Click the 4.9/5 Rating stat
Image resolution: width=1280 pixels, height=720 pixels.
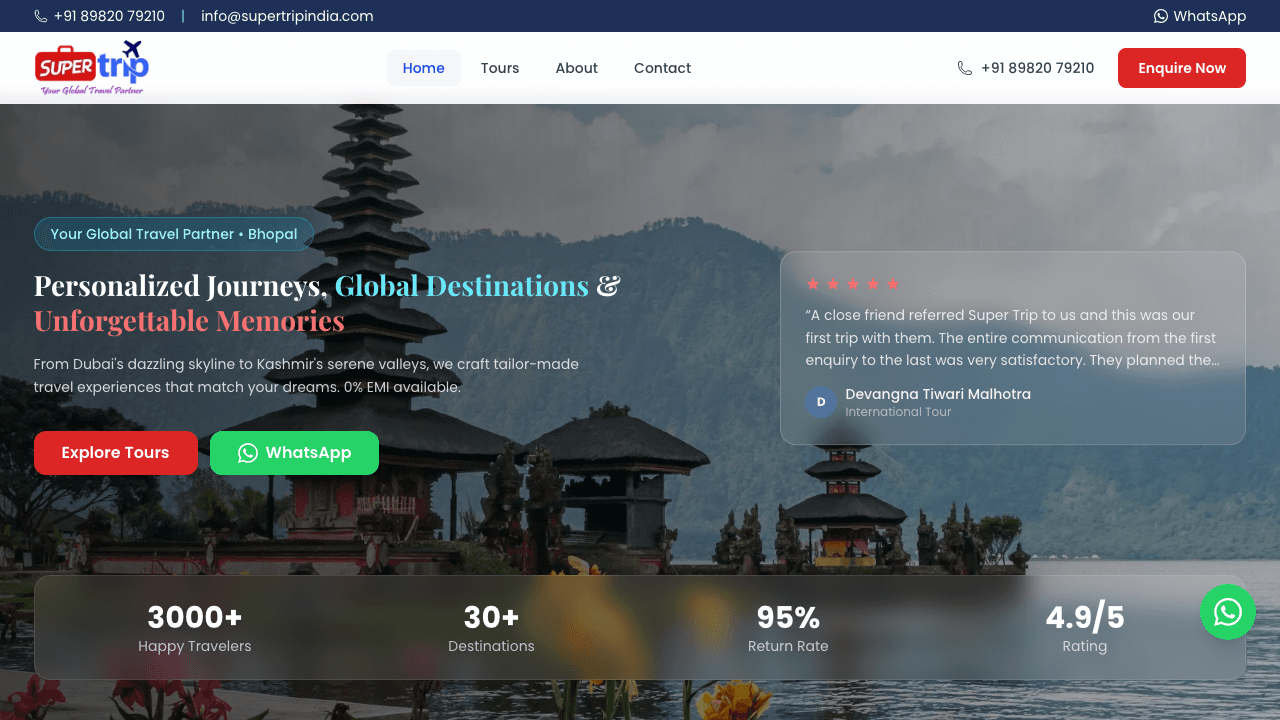coord(1085,628)
